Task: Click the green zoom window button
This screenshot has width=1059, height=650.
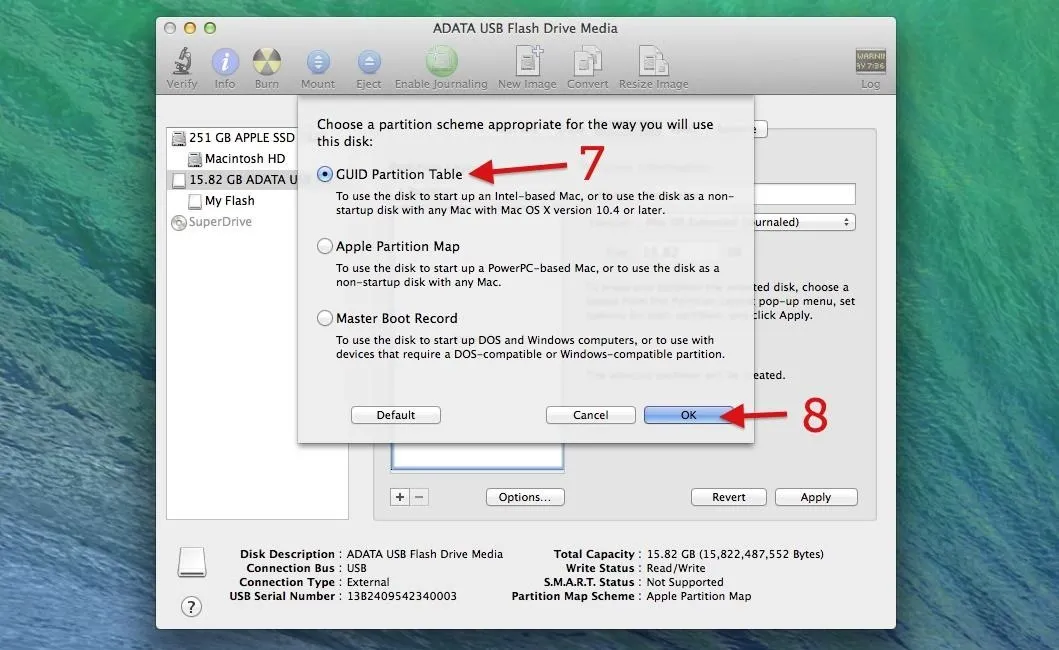Action: 210,28
